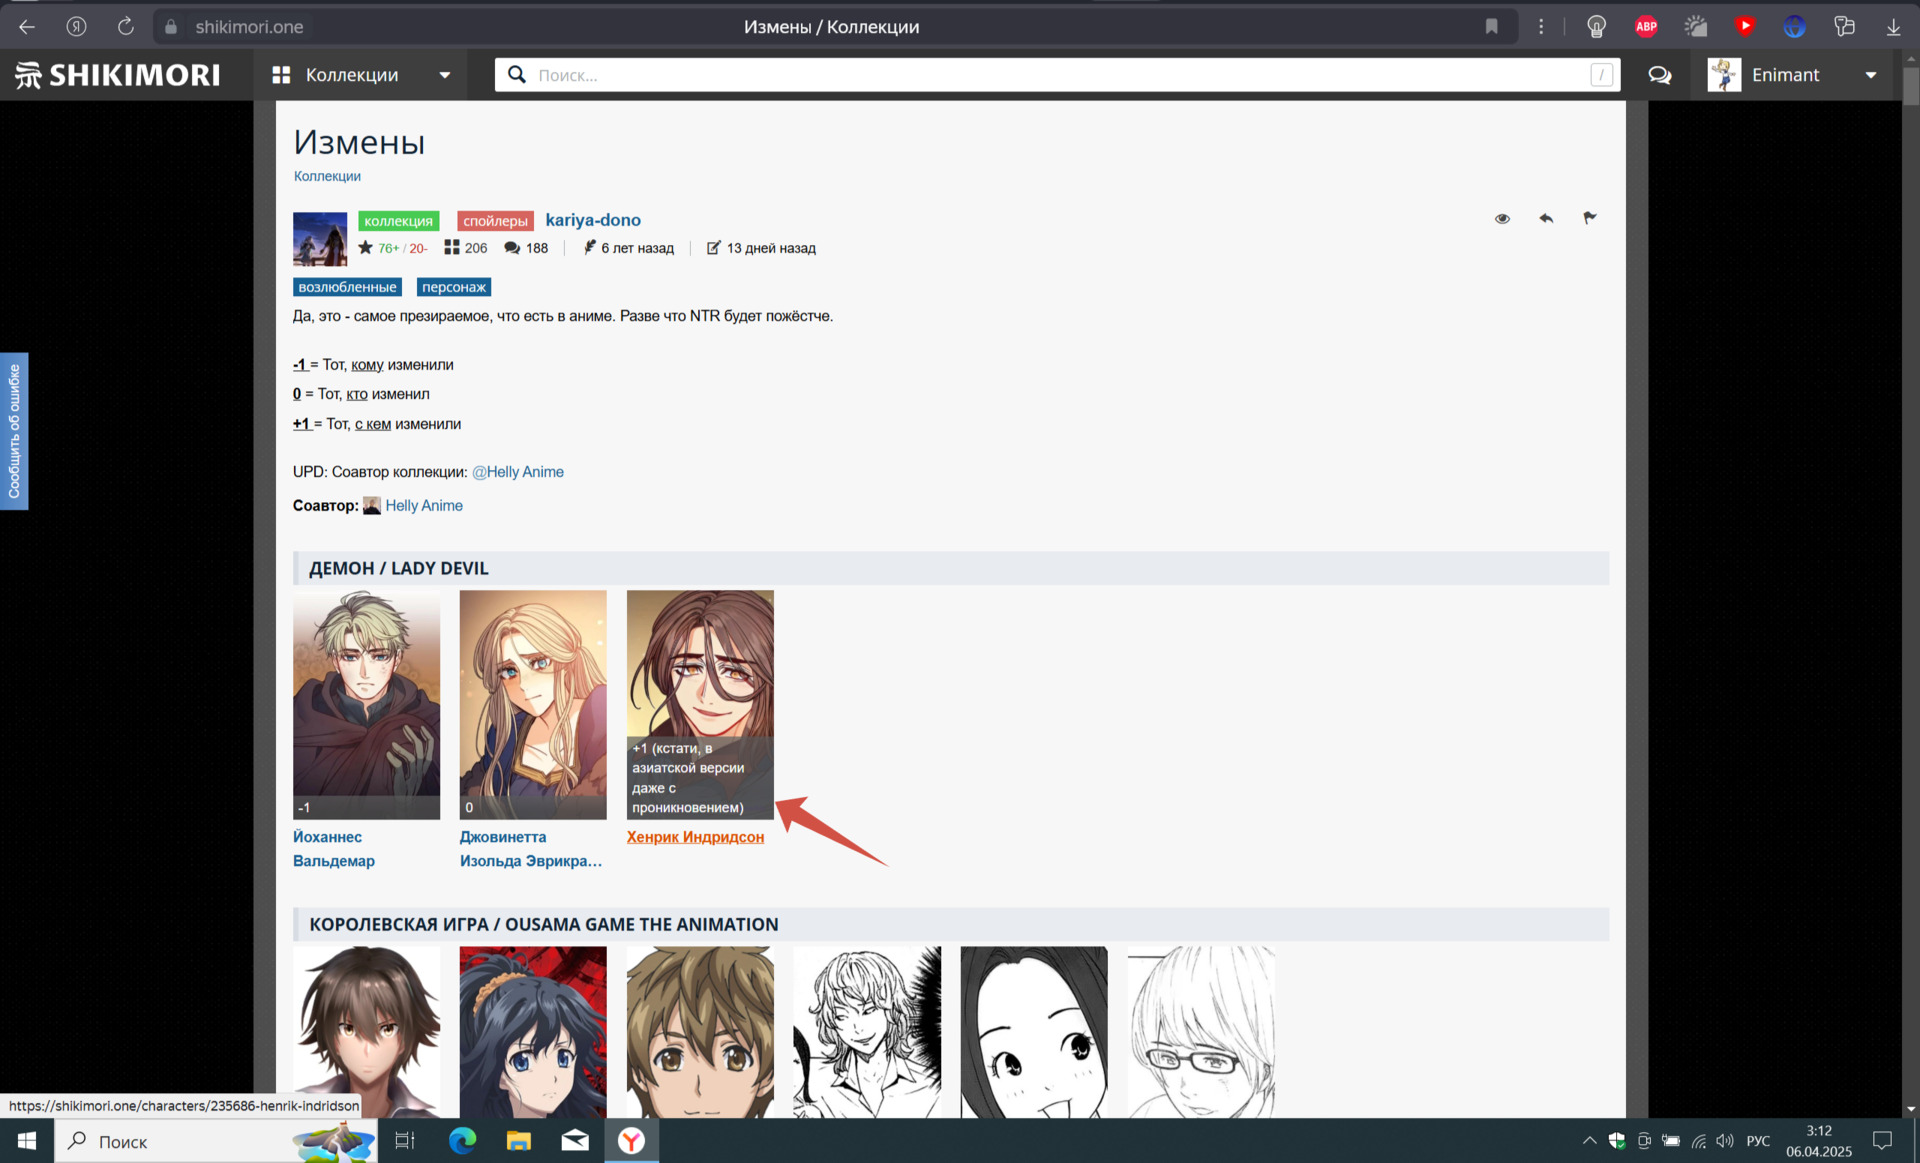Open the browser three-dot menu

click(1541, 27)
